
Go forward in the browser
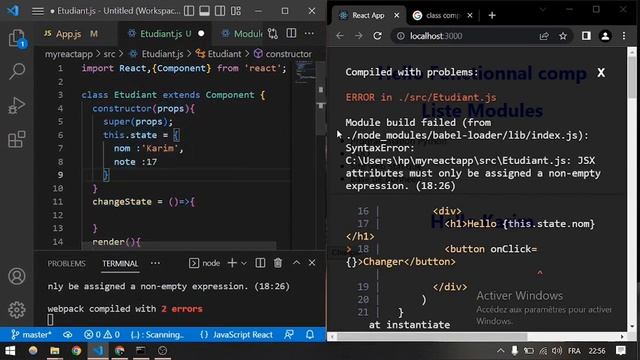tap(359, 36)
